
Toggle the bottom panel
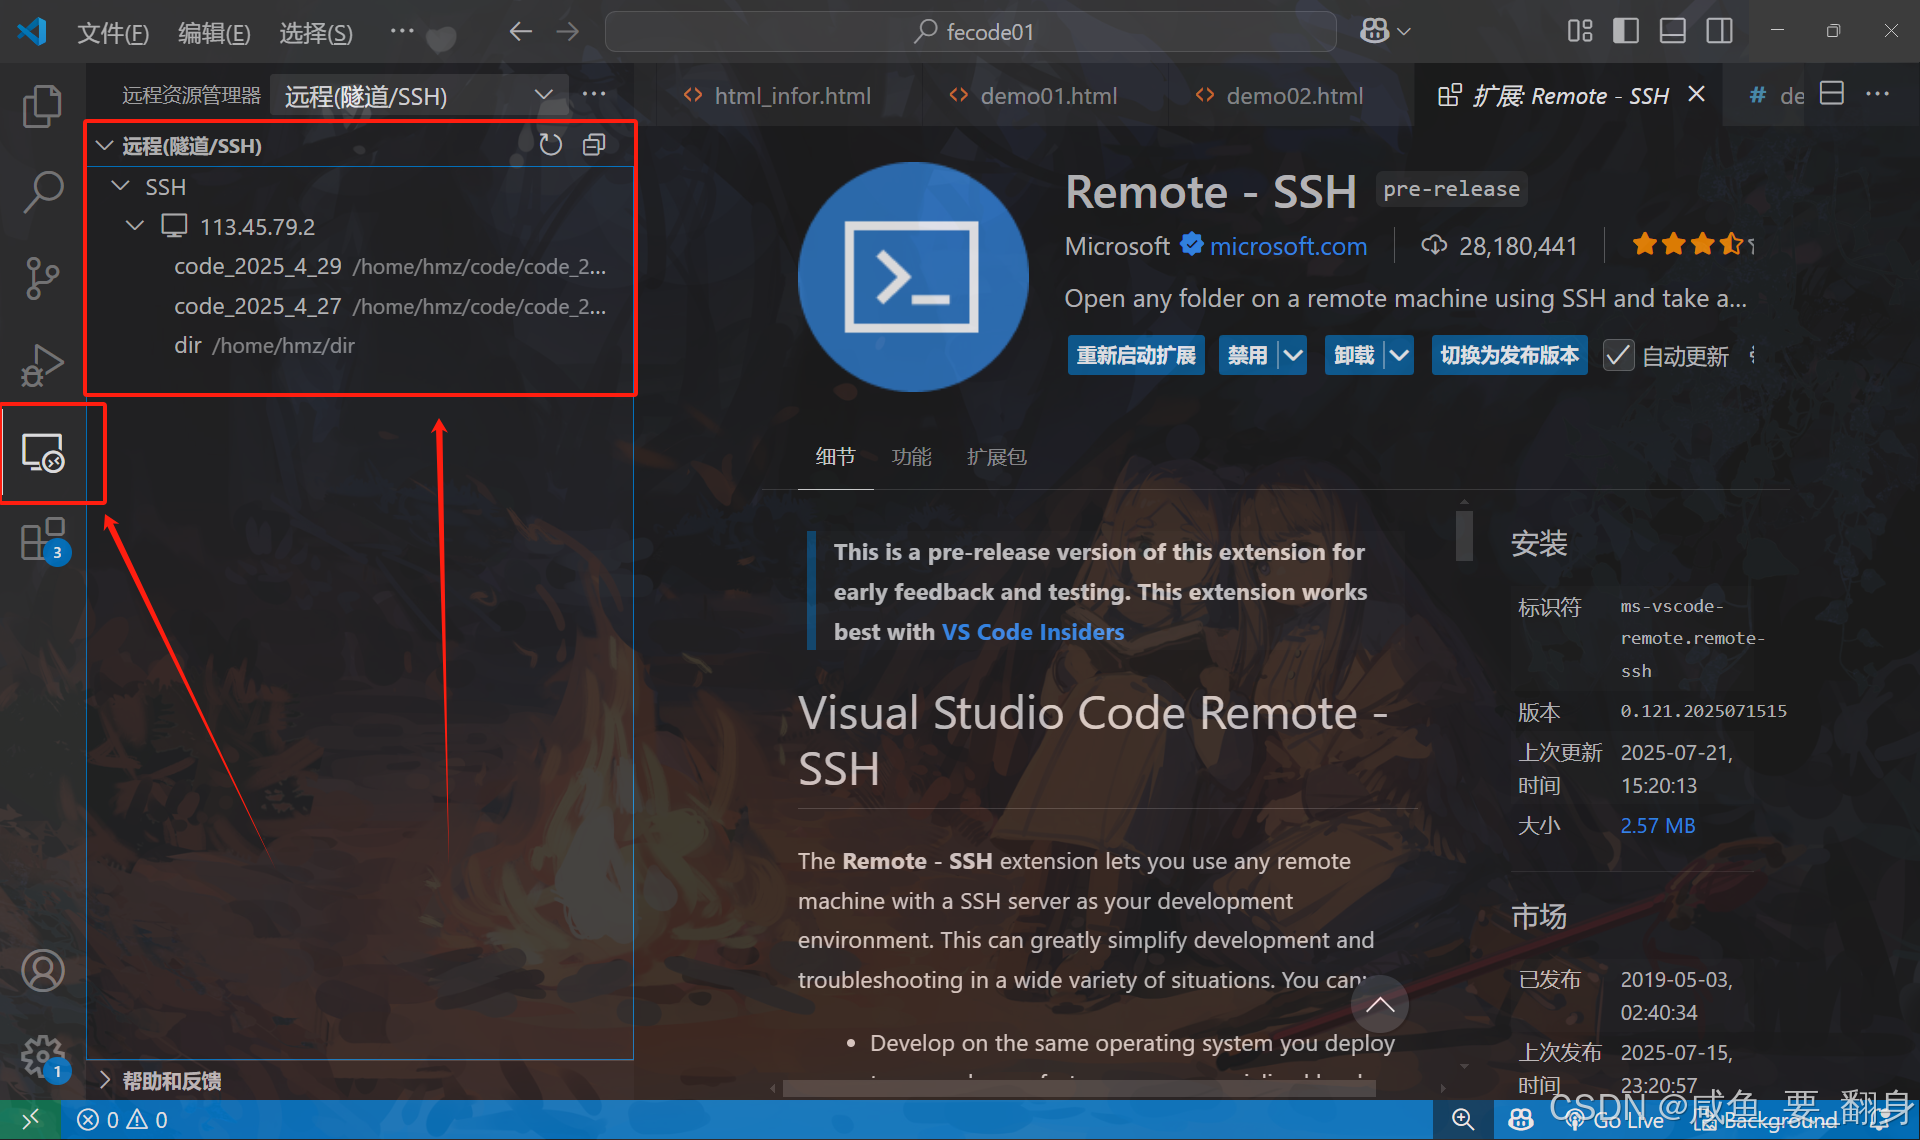pyautogui.click(x=1673, y=31)
